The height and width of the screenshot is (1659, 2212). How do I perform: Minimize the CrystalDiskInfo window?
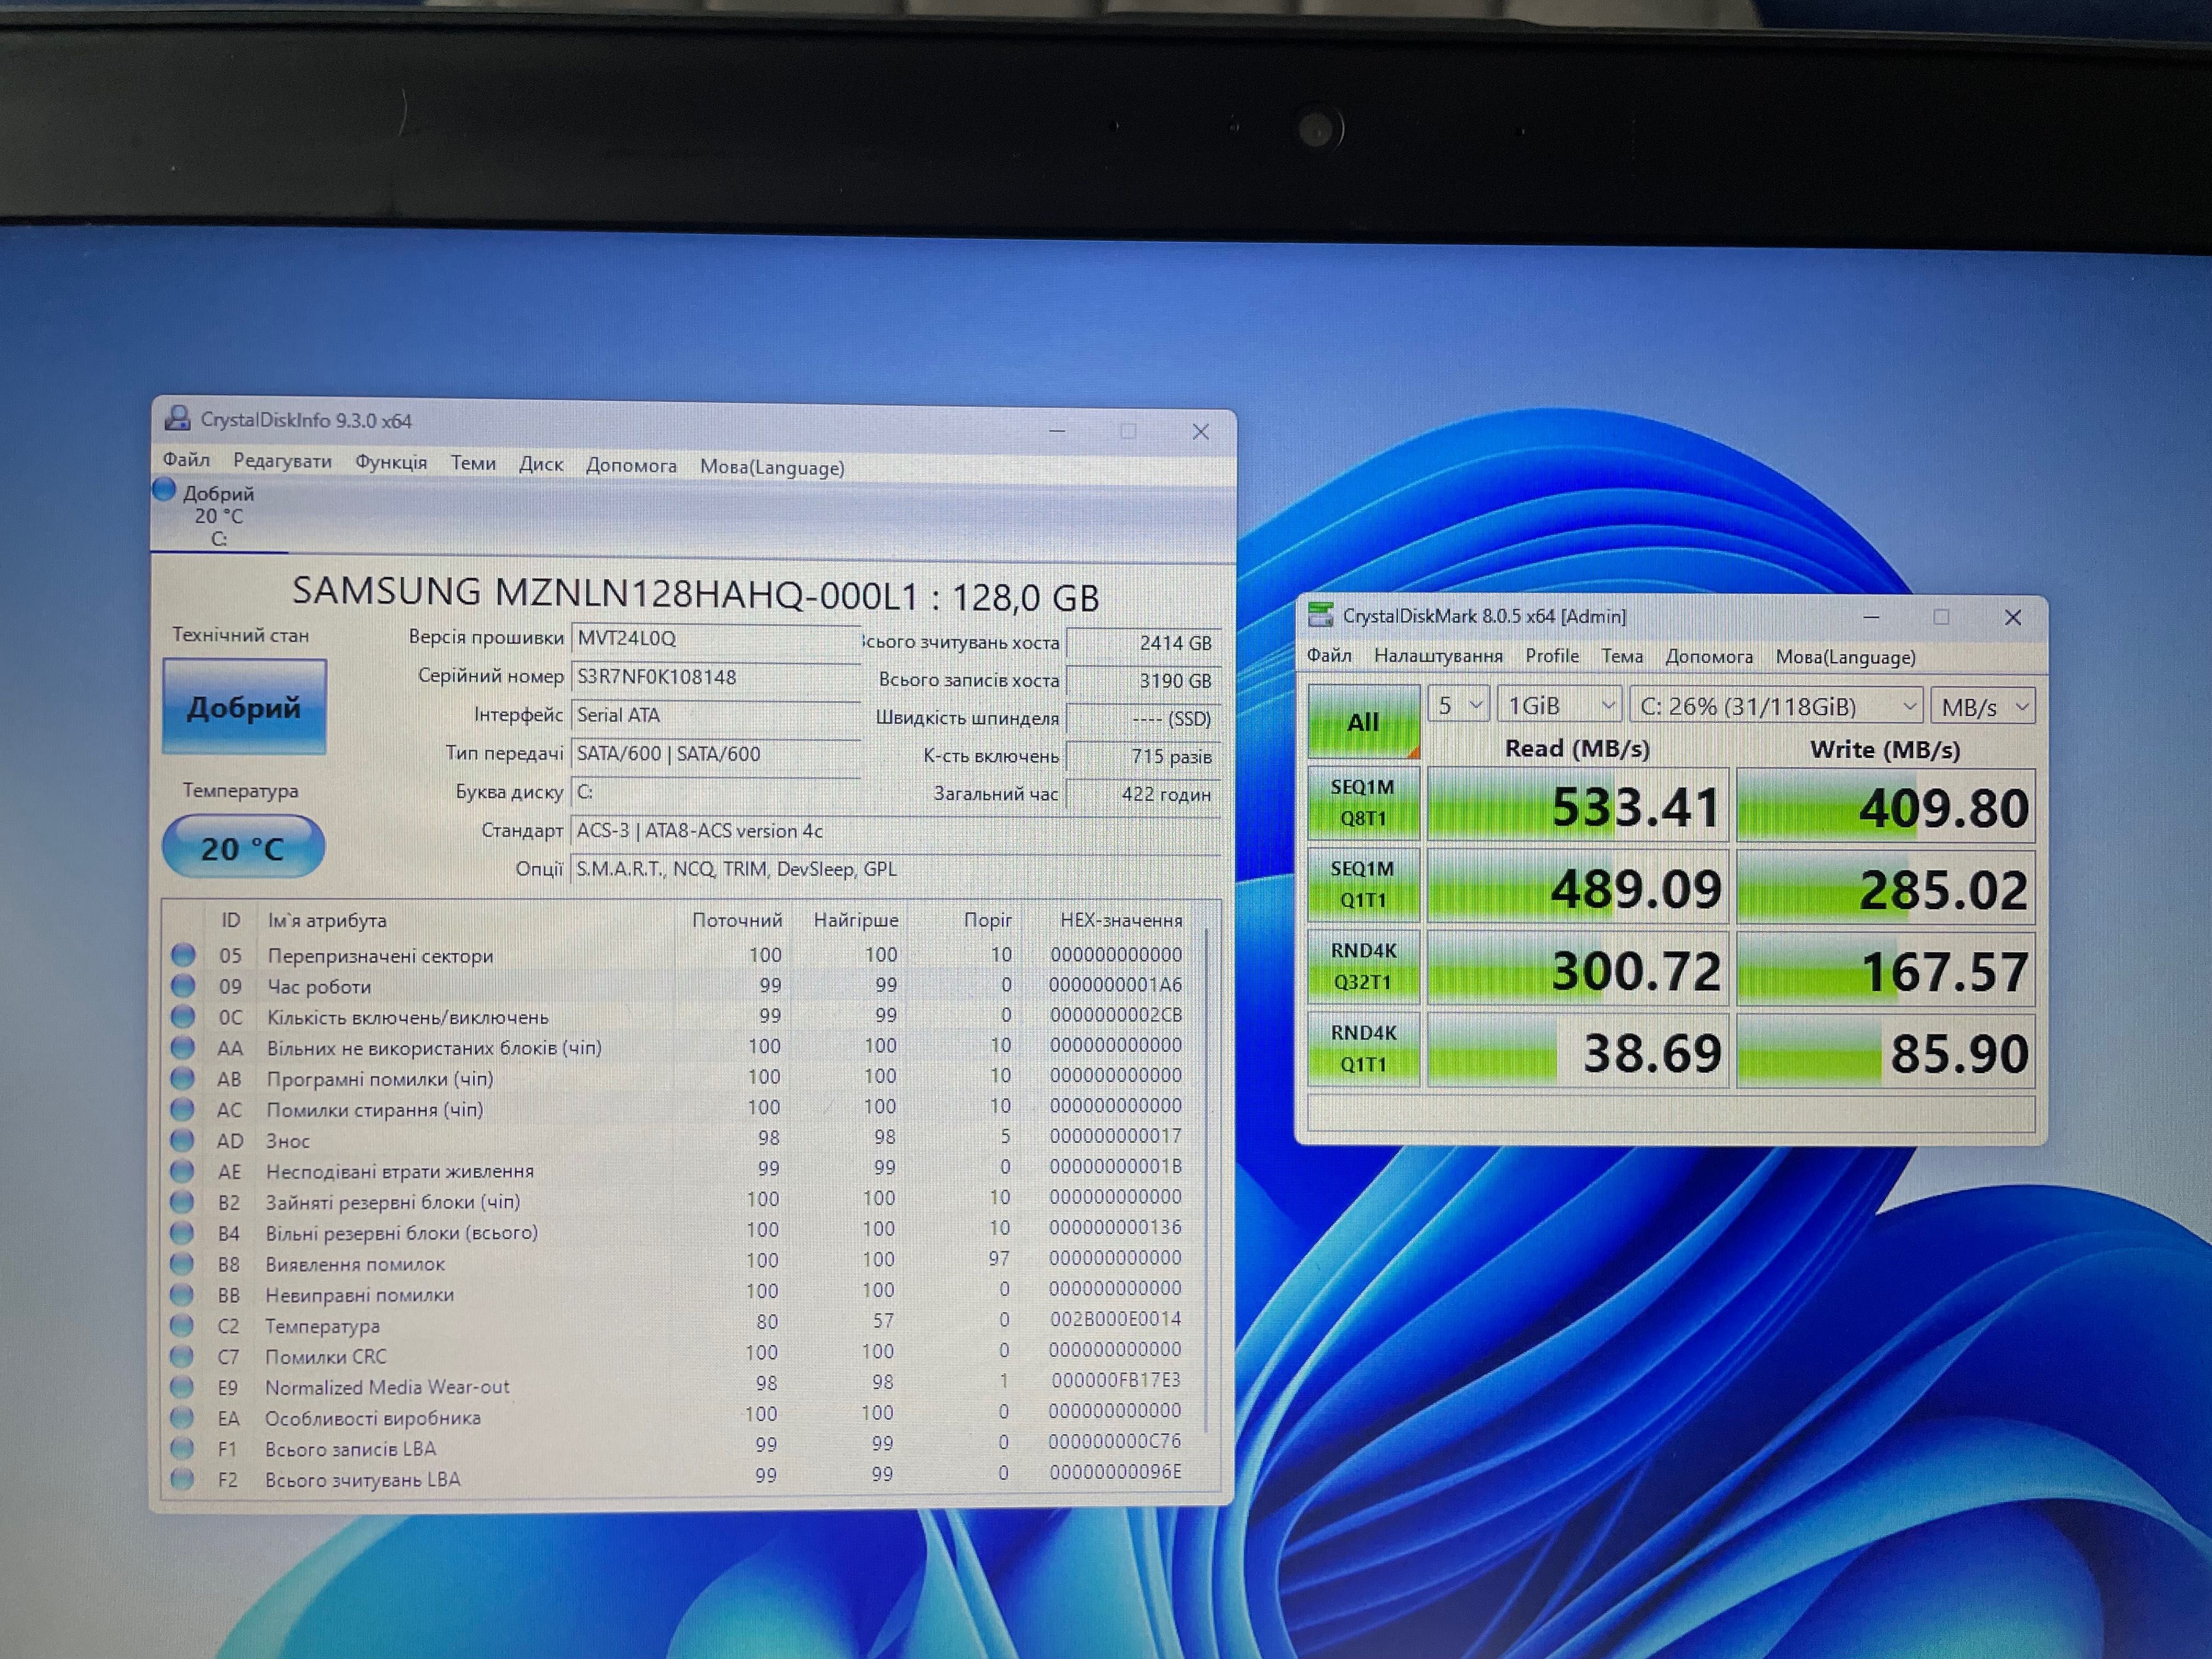point(1057,431)
